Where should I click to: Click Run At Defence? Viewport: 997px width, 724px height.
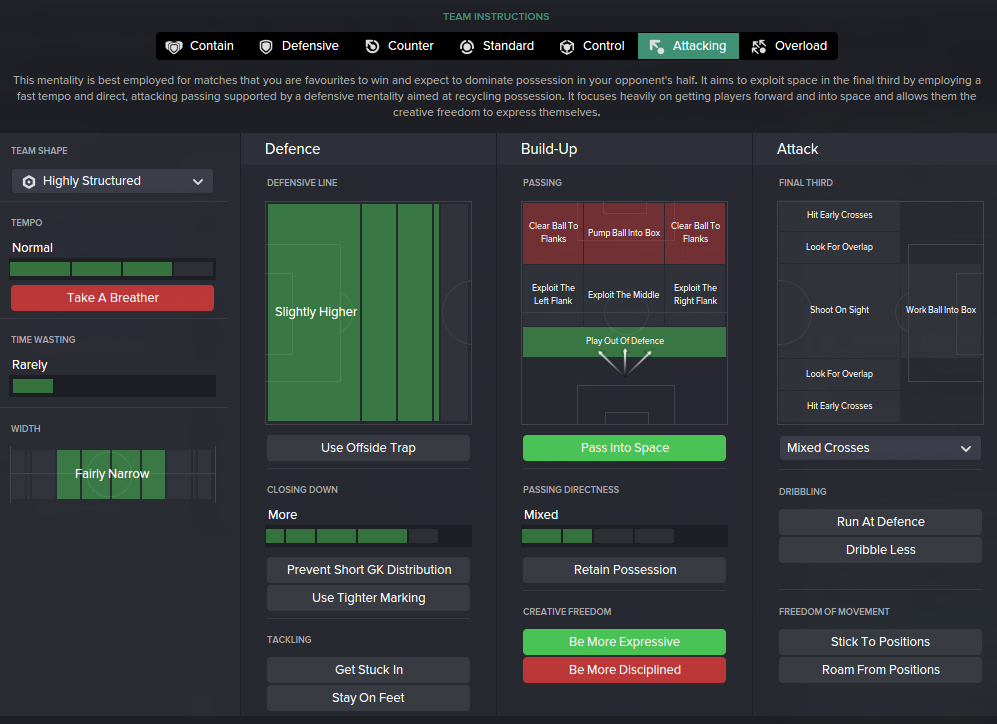coord(880,521)
